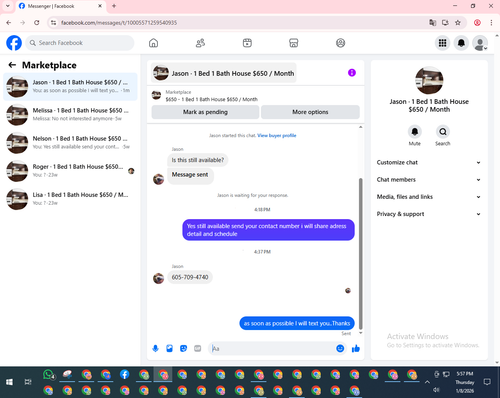Screen dimensions: 500x398
Task: Show hidden system tray icons
Action: click(427, 382)
